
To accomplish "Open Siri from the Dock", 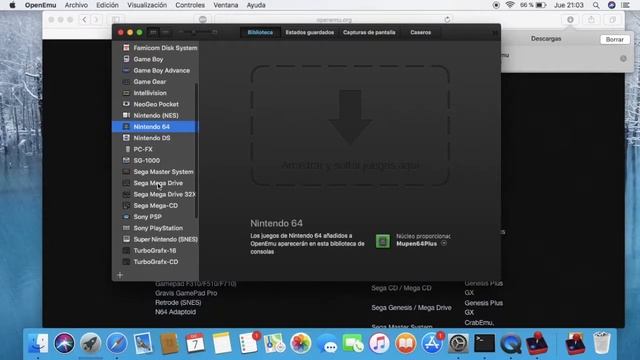I will pyautogui.click(x=64, y=343).
